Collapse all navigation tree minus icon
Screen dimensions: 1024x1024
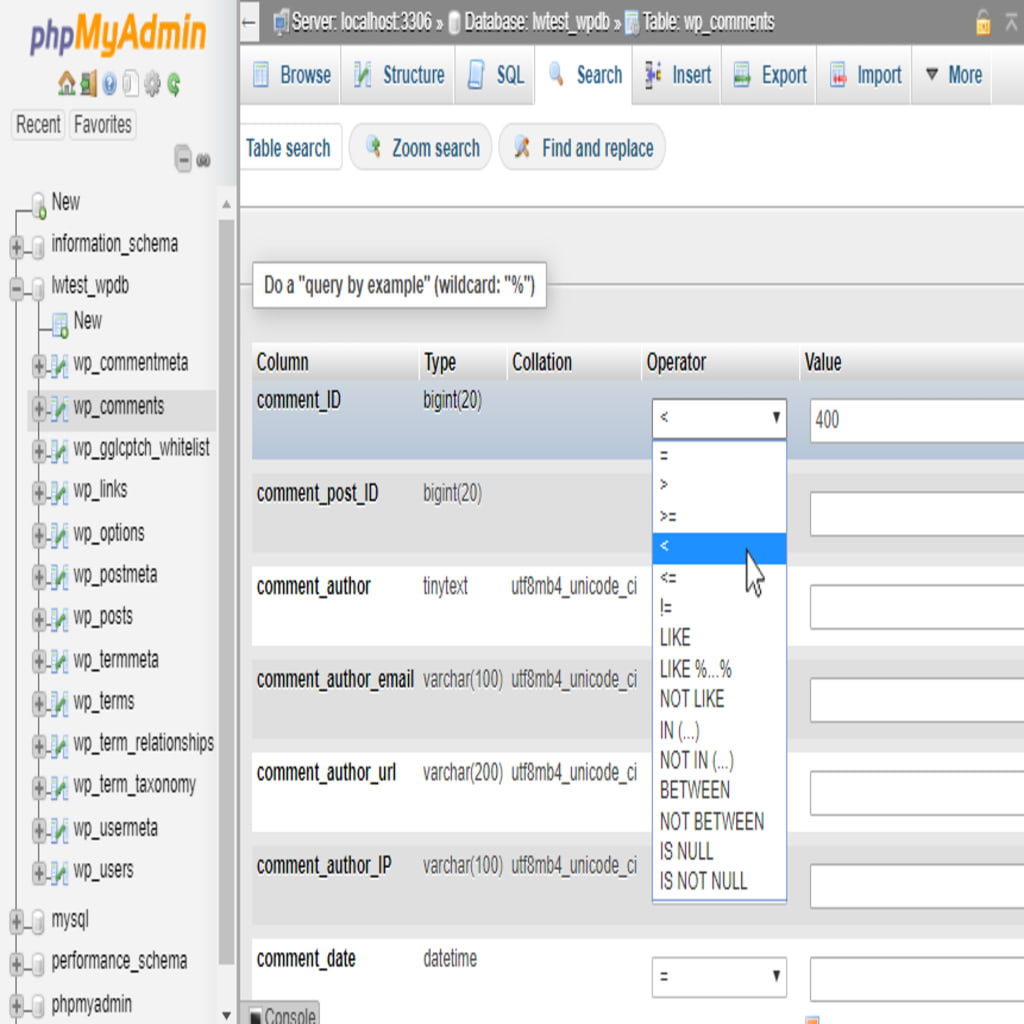point(184,159)
